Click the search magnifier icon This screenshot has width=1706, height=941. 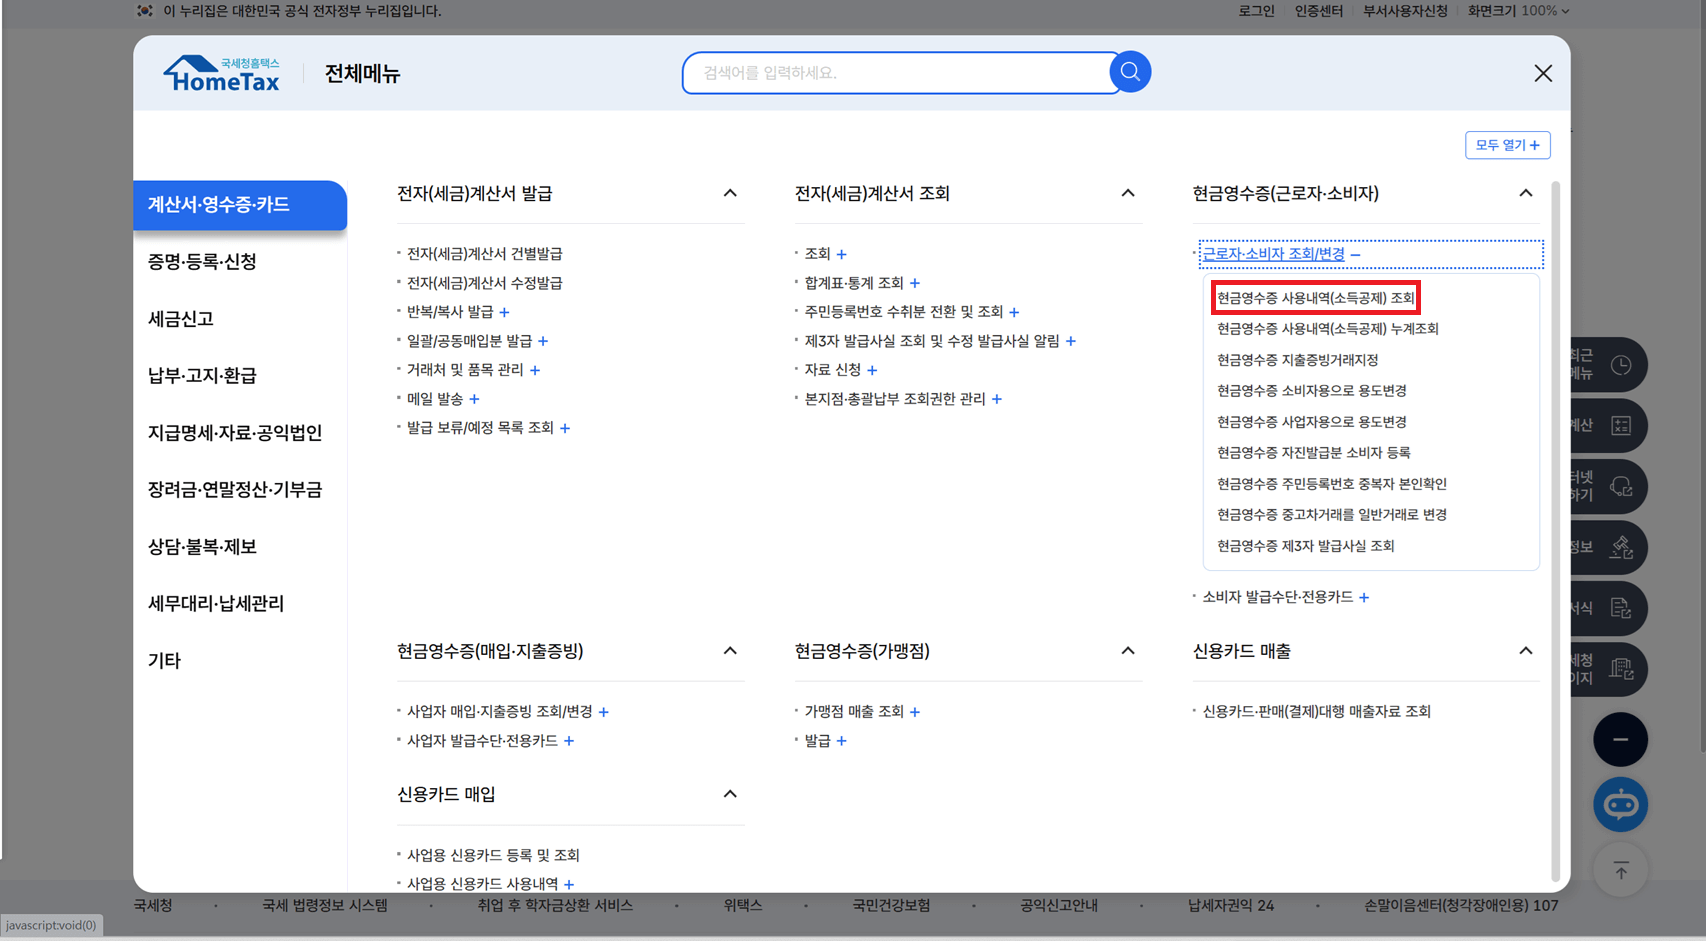[1130, 71]
